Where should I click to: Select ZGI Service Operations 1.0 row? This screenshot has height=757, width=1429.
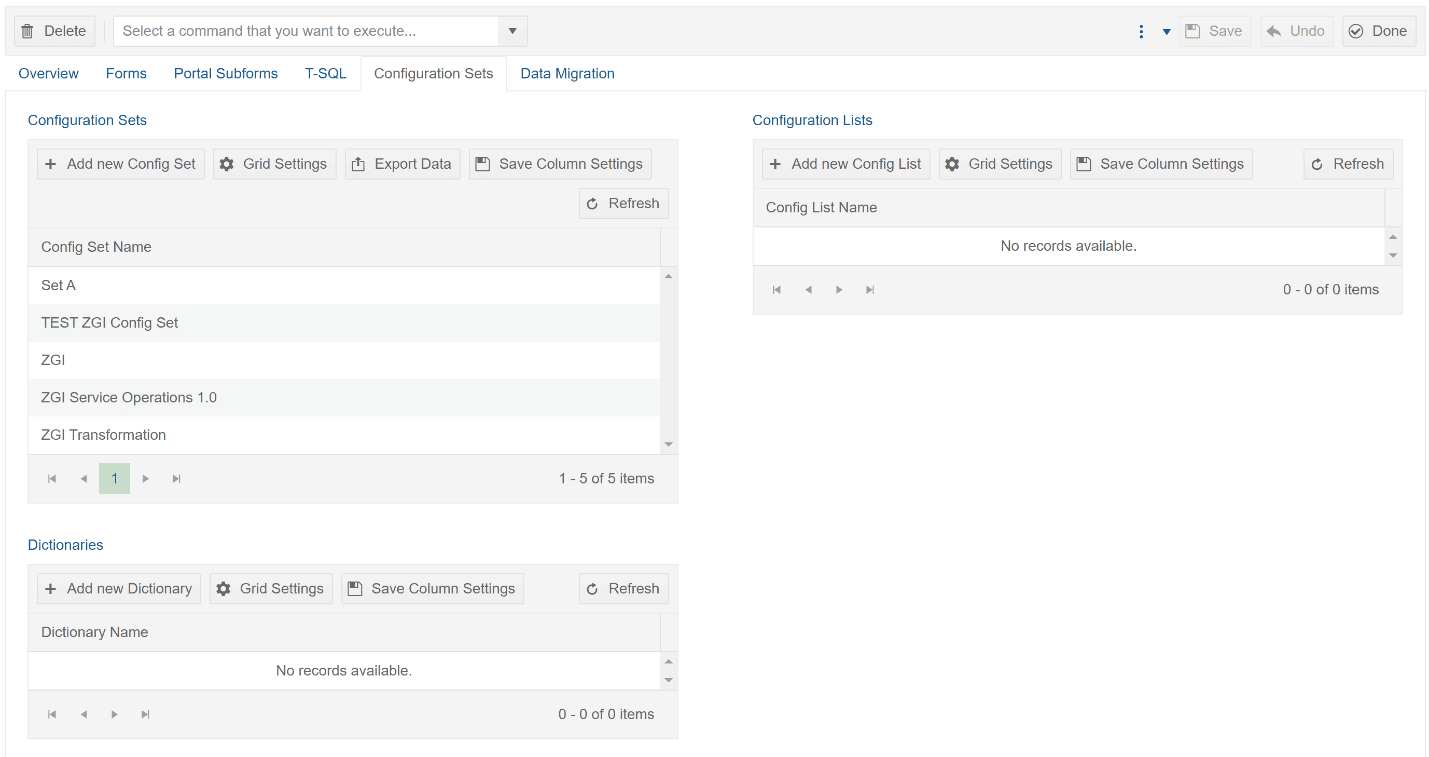pos(344,397)
